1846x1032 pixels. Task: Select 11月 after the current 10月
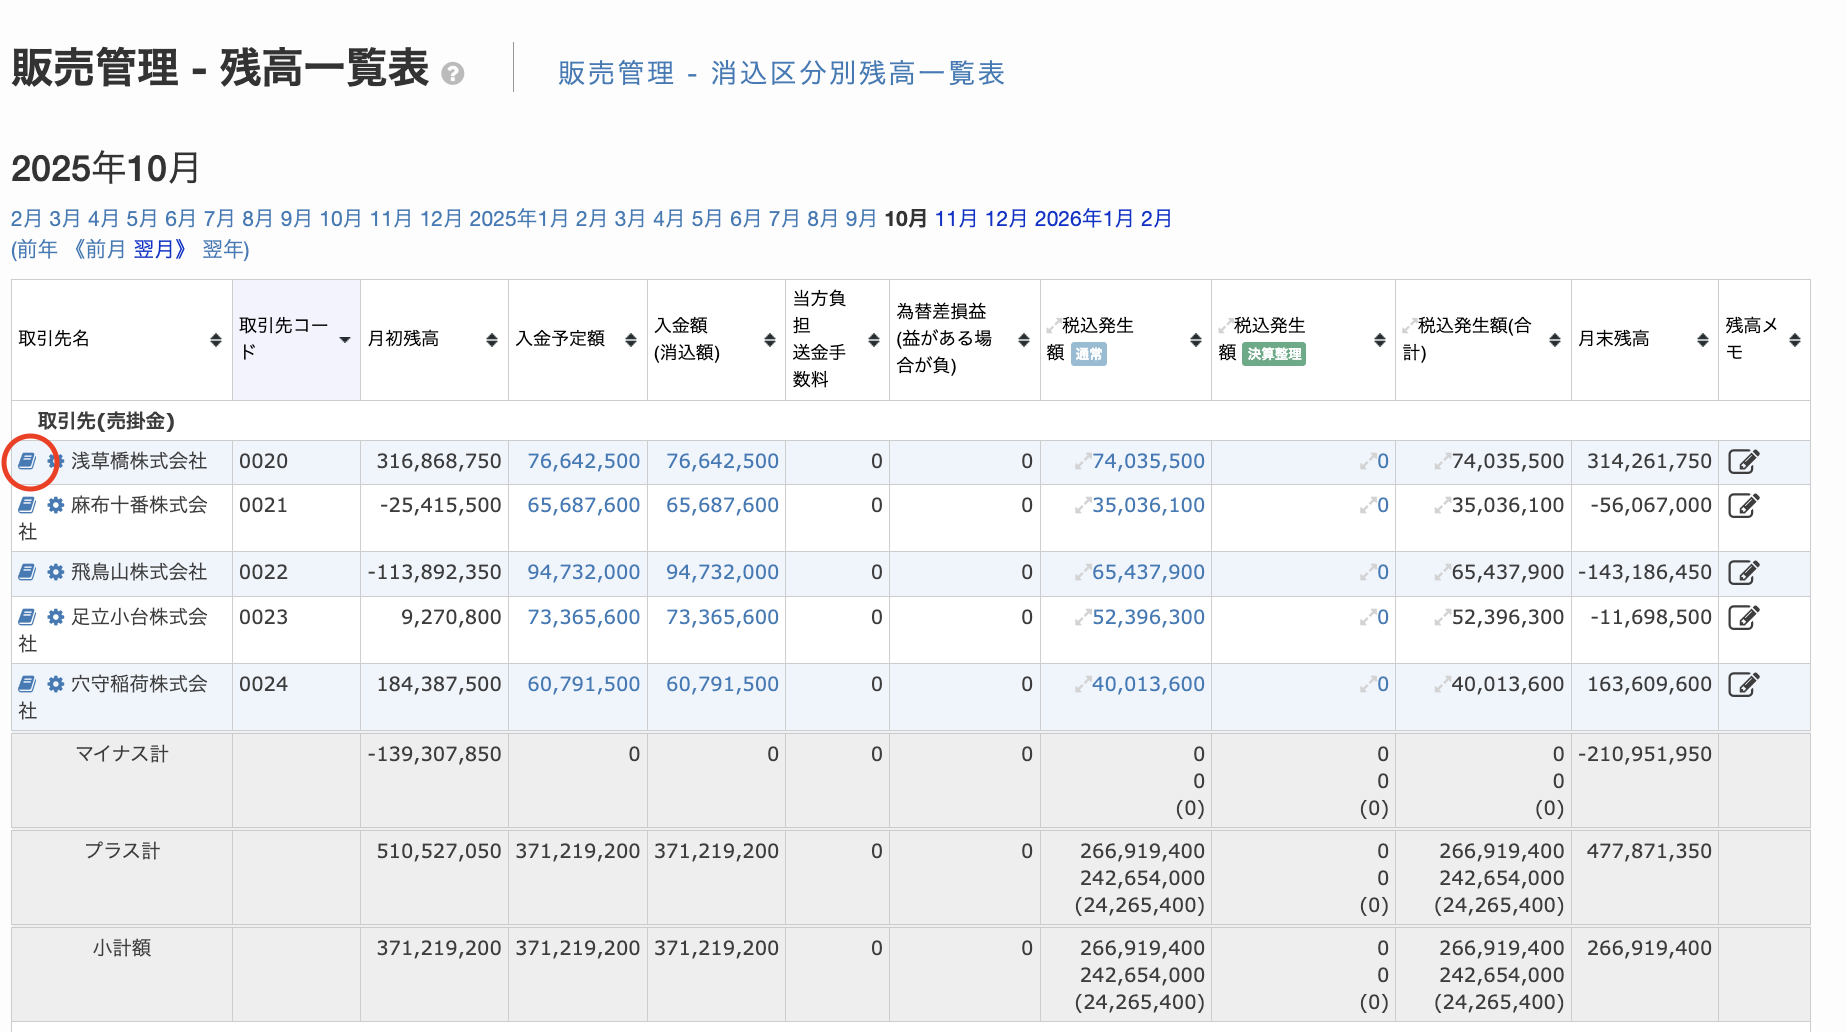(x=956, y=218)
